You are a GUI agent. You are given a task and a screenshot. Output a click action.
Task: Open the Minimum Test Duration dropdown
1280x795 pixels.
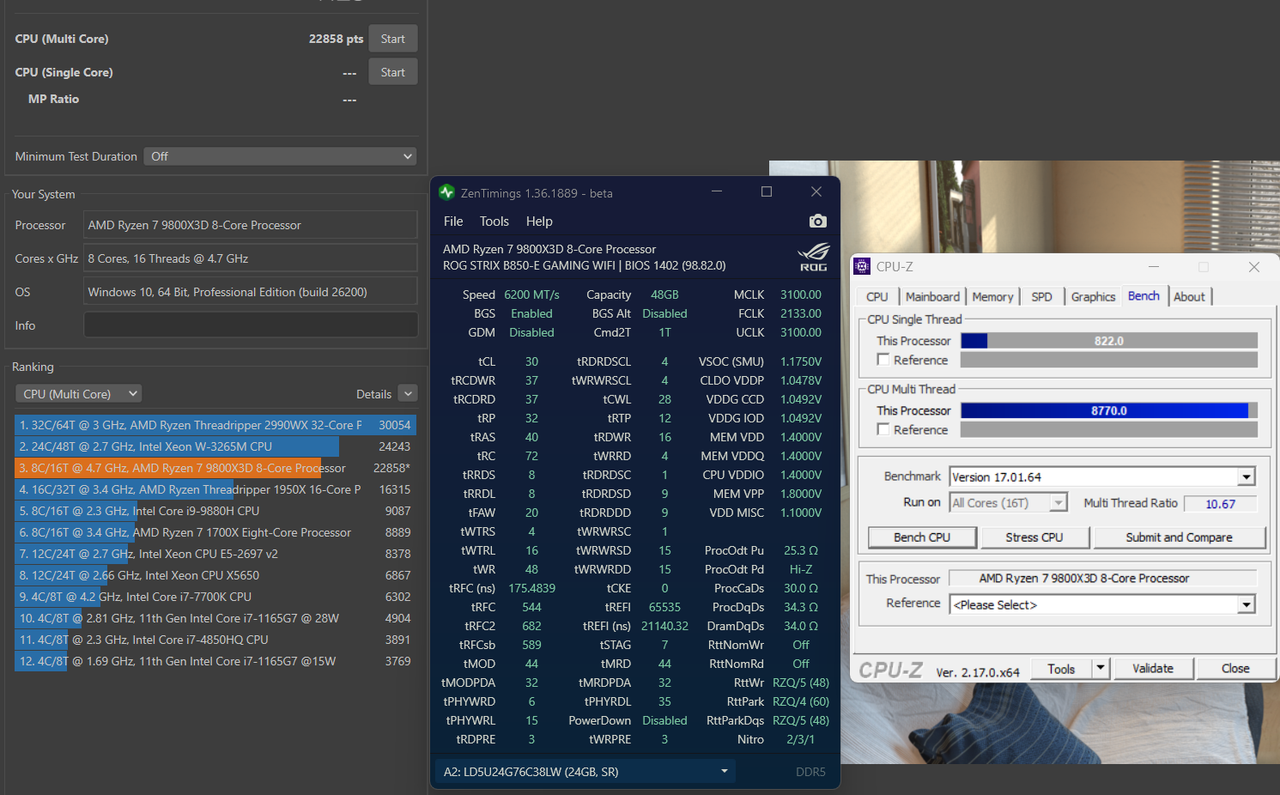pos(280,156)
